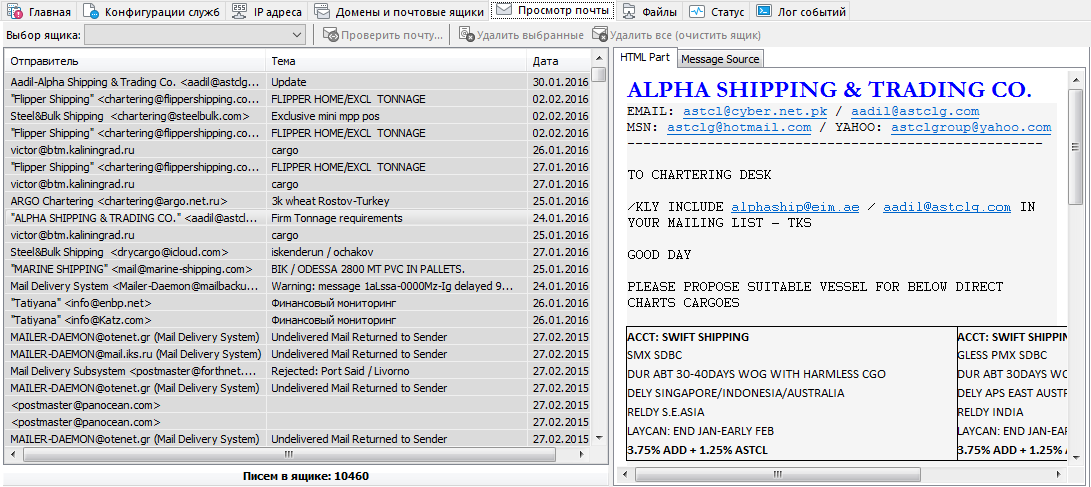Select the Mail Delivery System warning message
The height and width of the screenshot is (487, 1091).
point(298,286)
